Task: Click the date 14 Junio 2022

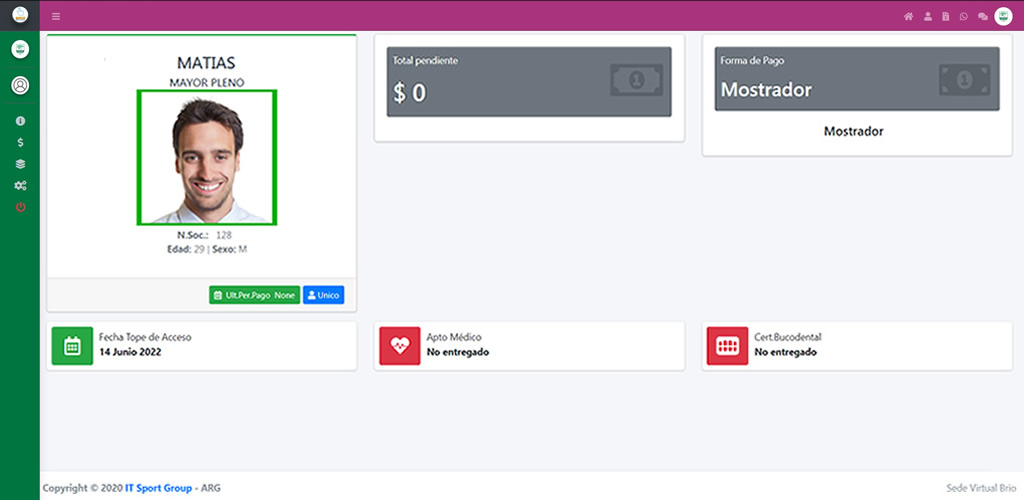Action: (x=130, y=352)
